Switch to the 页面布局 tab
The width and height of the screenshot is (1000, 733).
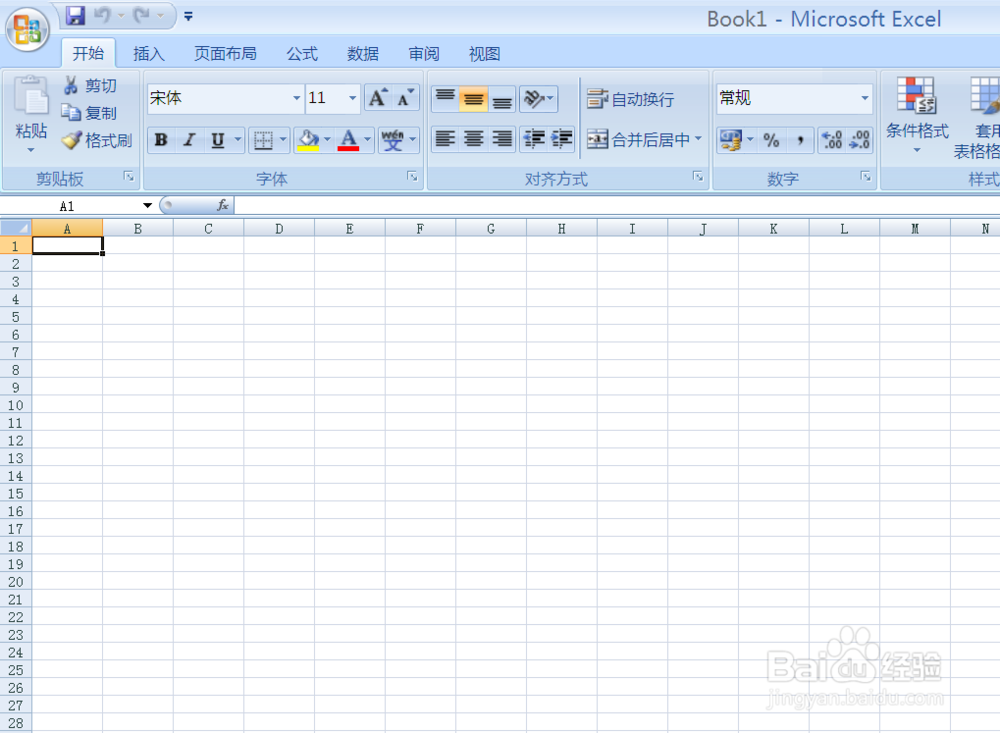coord(225,54)
